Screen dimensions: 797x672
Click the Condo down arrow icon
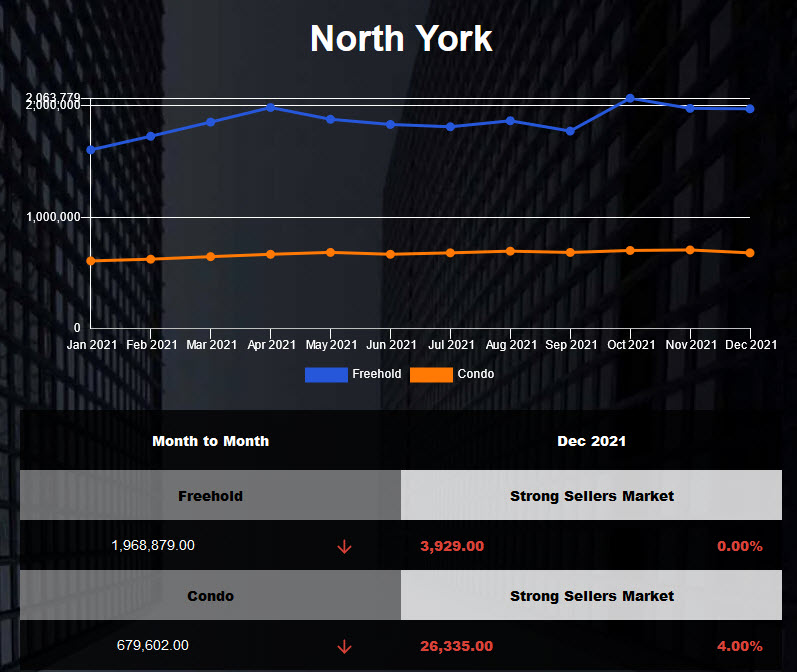coord(345,647)
